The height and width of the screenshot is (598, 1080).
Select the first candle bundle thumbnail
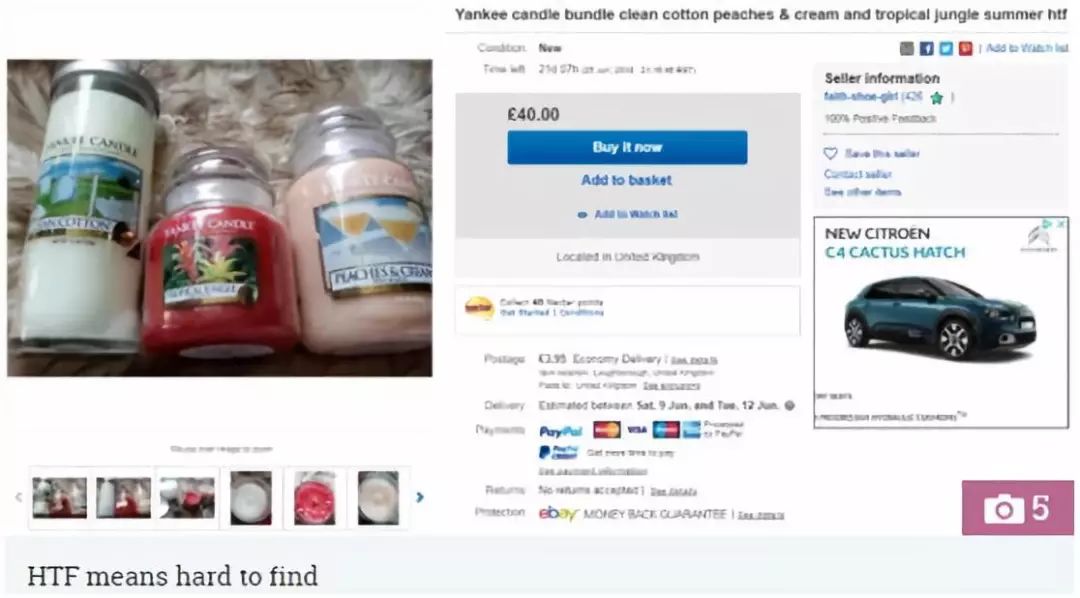[60, 497]
